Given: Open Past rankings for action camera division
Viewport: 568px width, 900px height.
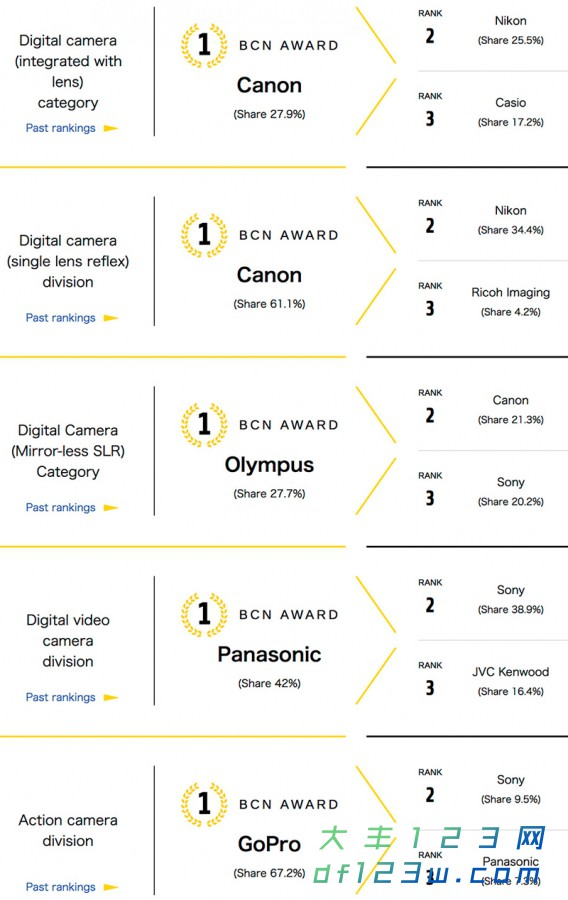Looking at the screenshot, I should coord(60,887).
